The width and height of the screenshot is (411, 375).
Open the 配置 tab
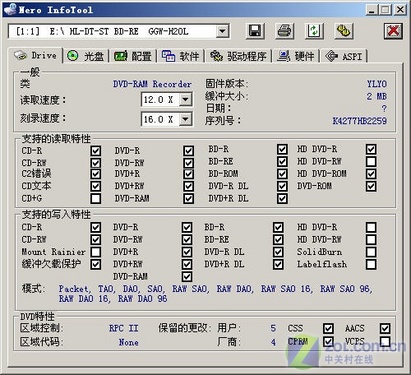(x=133, y=56)
